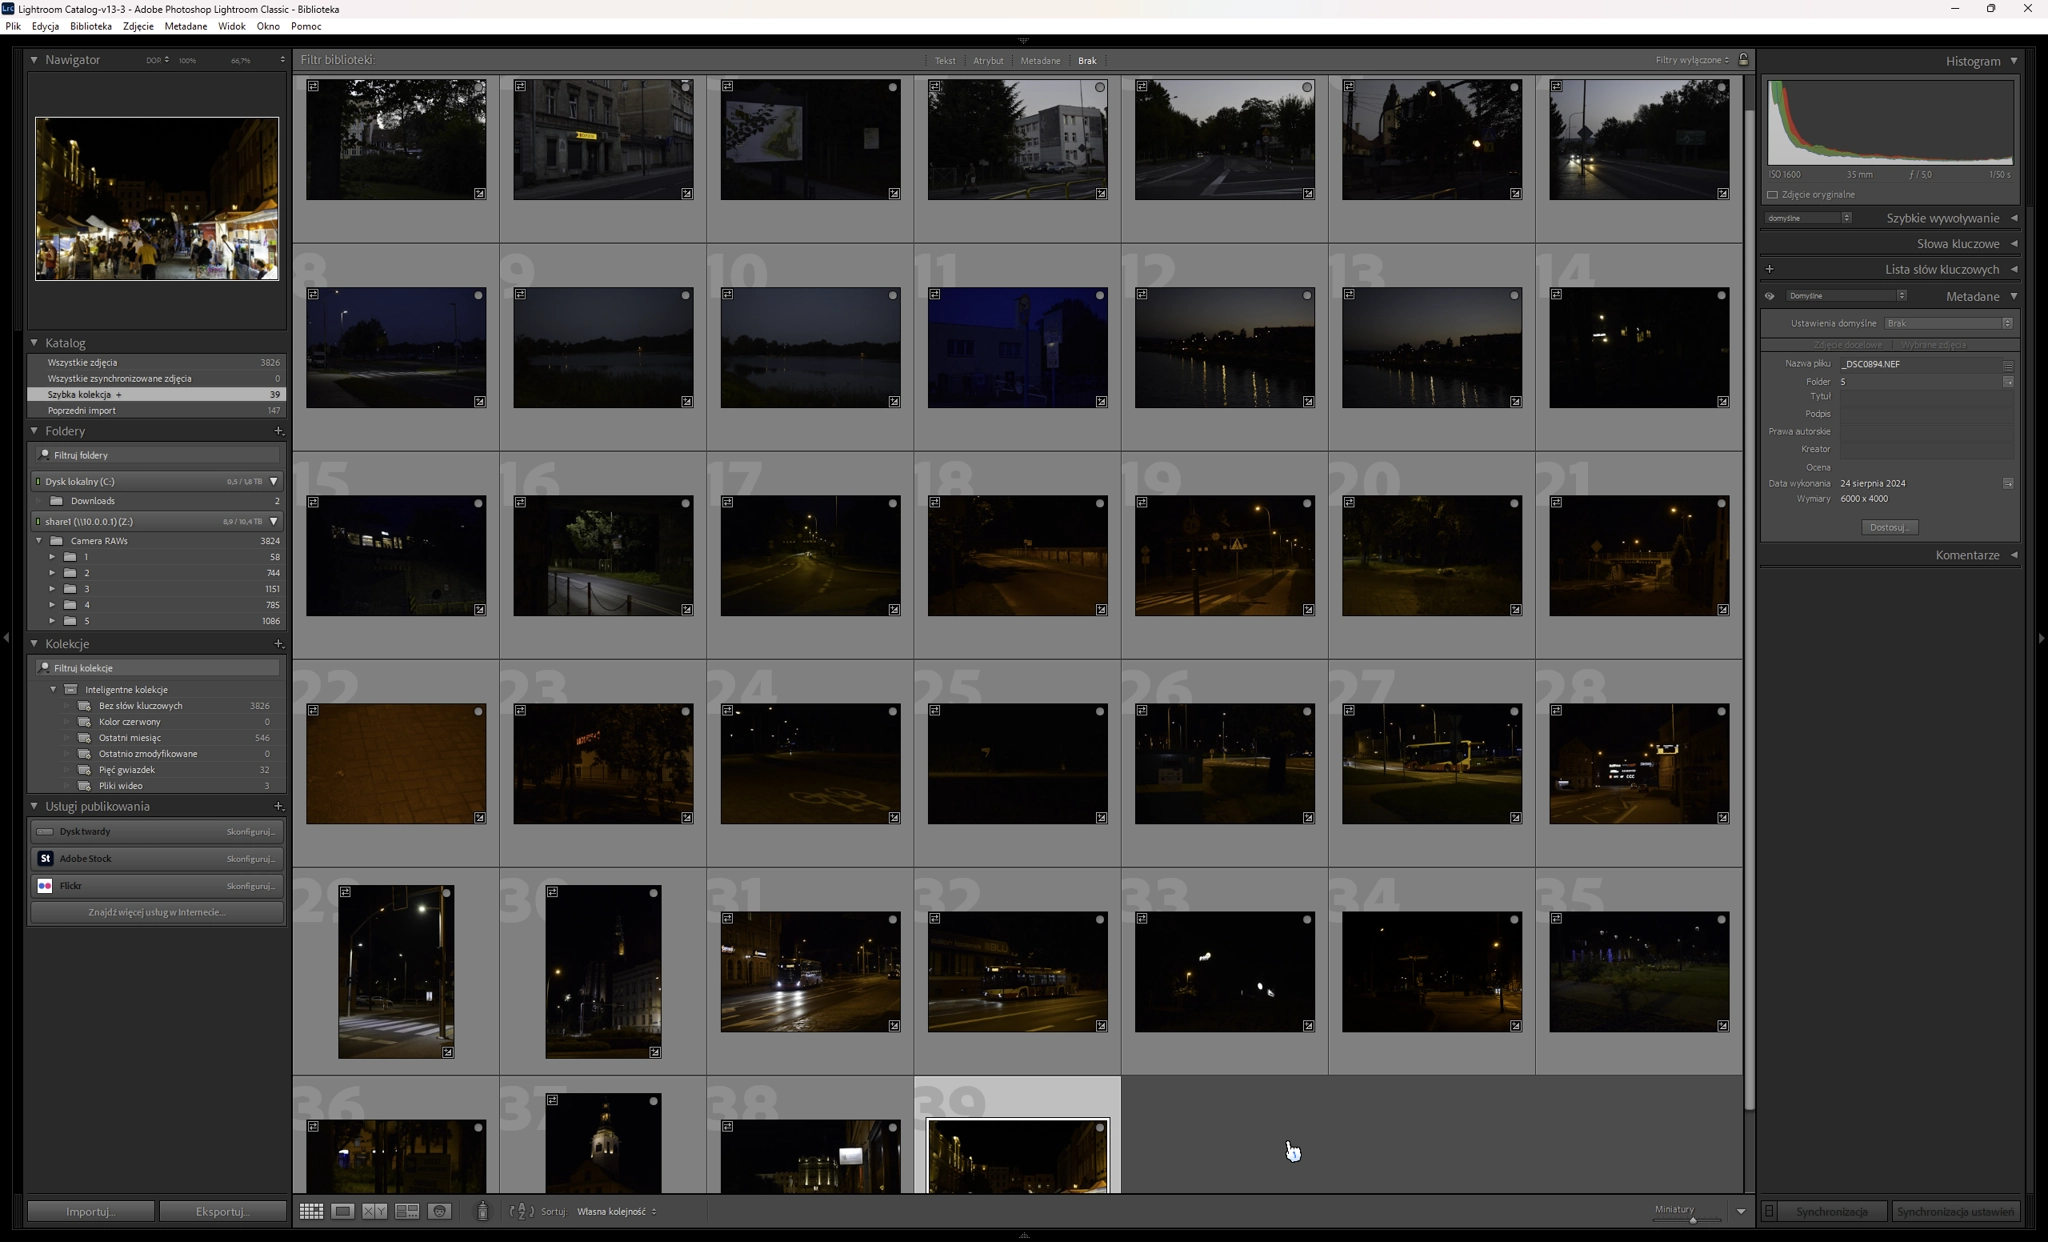2048x1242 pixels.
Task: Add new collection with plus icon
Action: click(278, 644)
